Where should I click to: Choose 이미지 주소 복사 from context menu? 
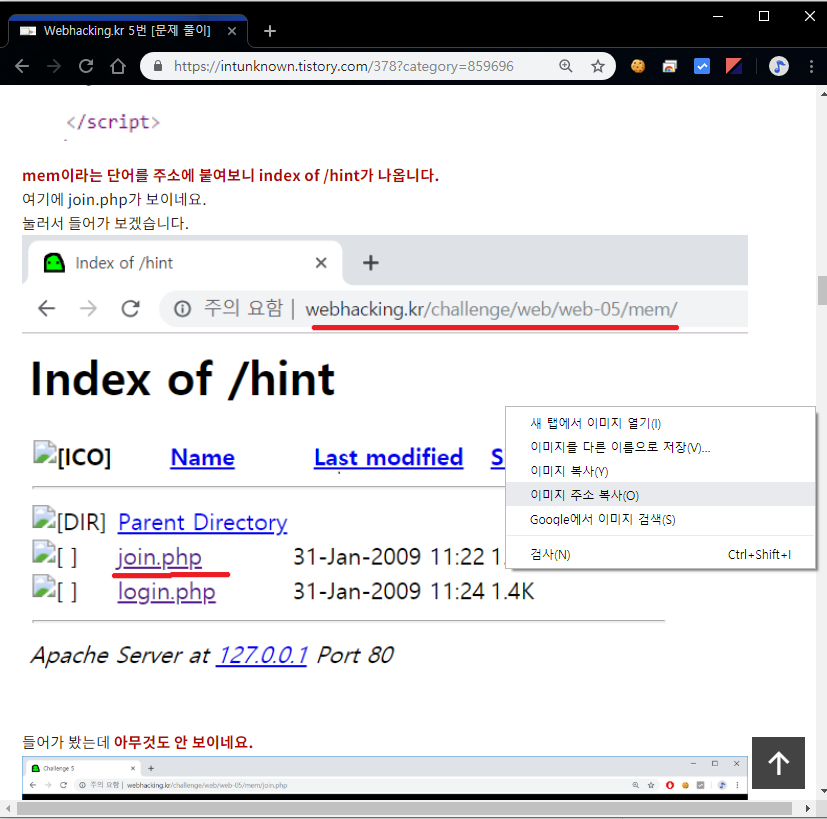[660, 495]
